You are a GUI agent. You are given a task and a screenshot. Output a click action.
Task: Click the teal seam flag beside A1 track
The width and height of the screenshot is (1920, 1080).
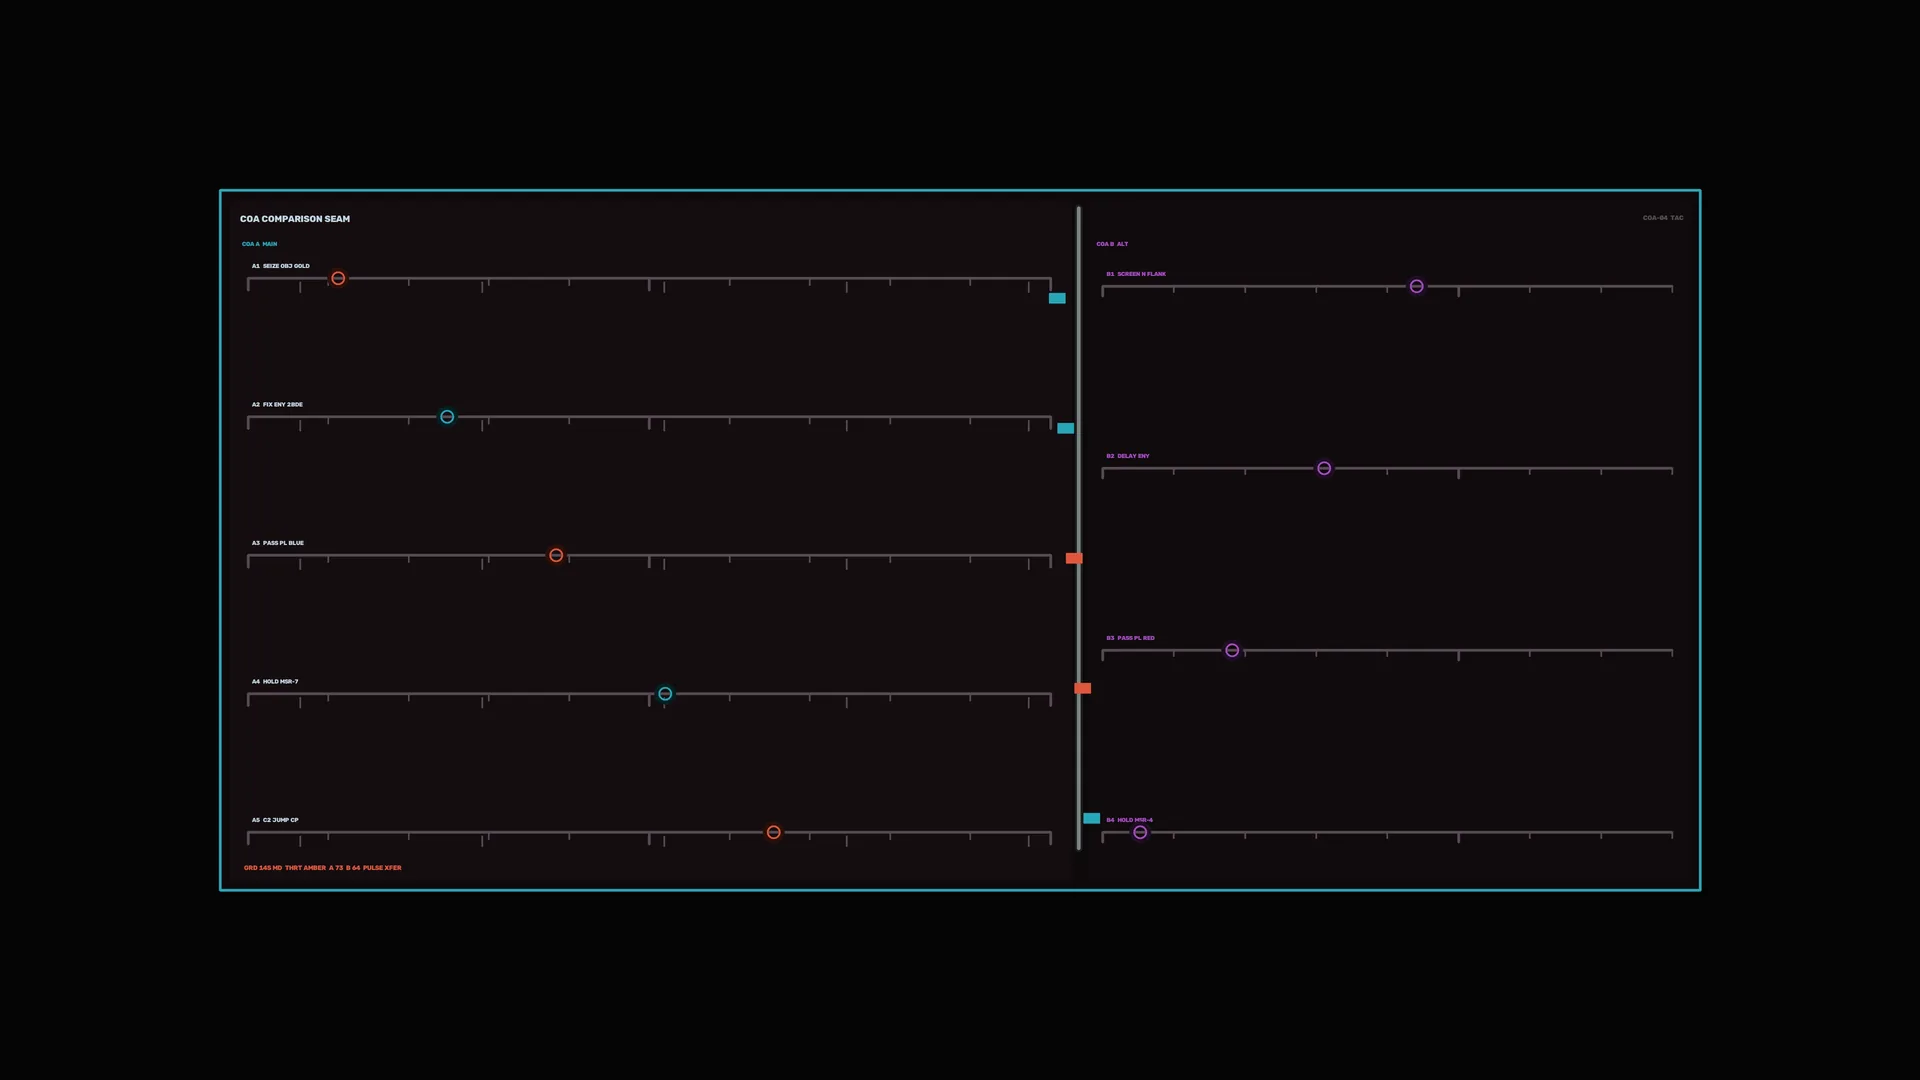1057,298
